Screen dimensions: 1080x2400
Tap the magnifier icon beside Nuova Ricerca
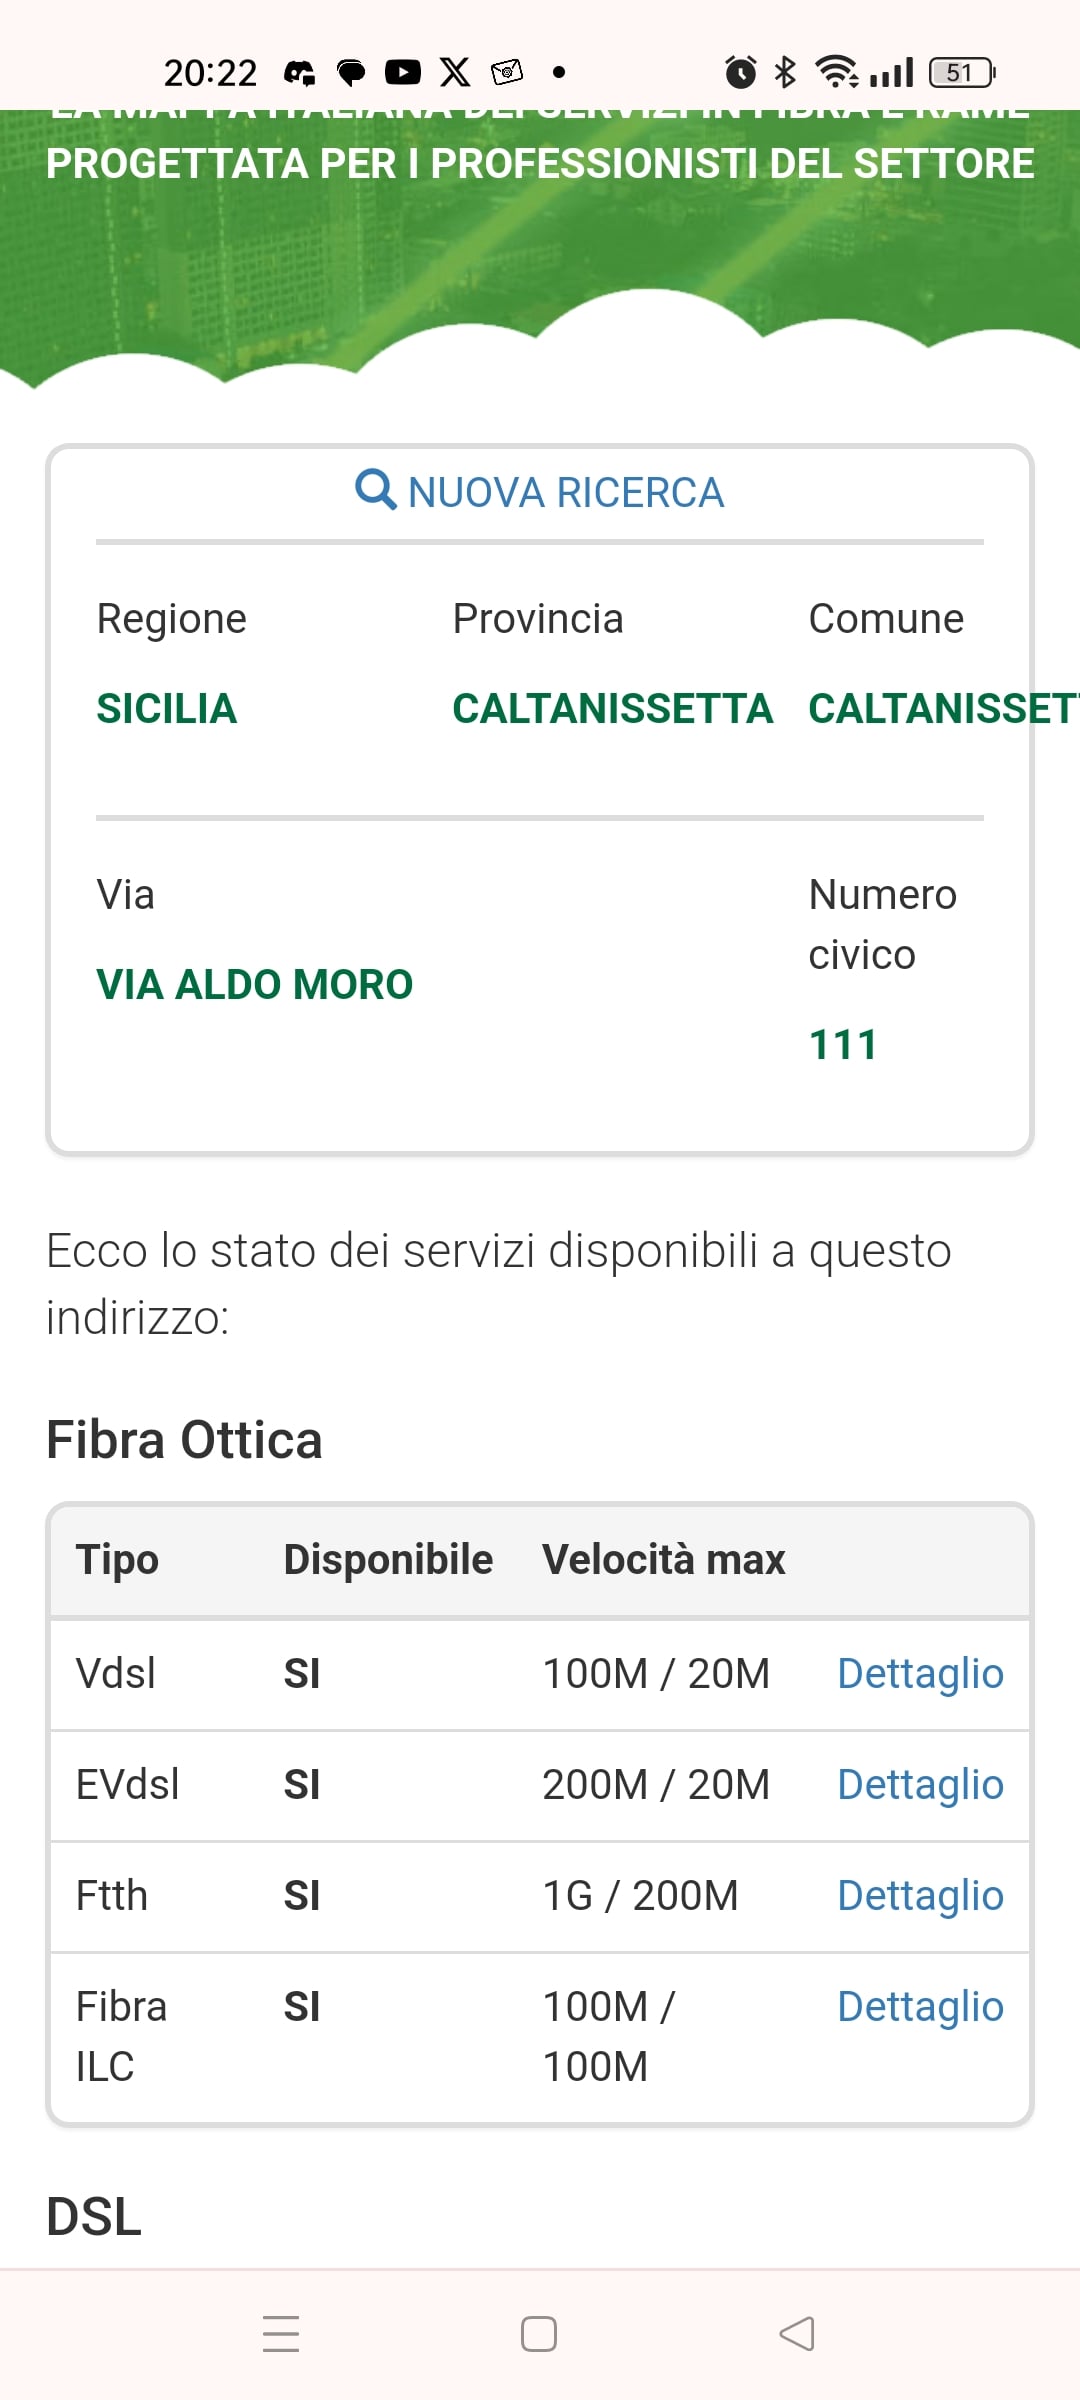(376, 490)
